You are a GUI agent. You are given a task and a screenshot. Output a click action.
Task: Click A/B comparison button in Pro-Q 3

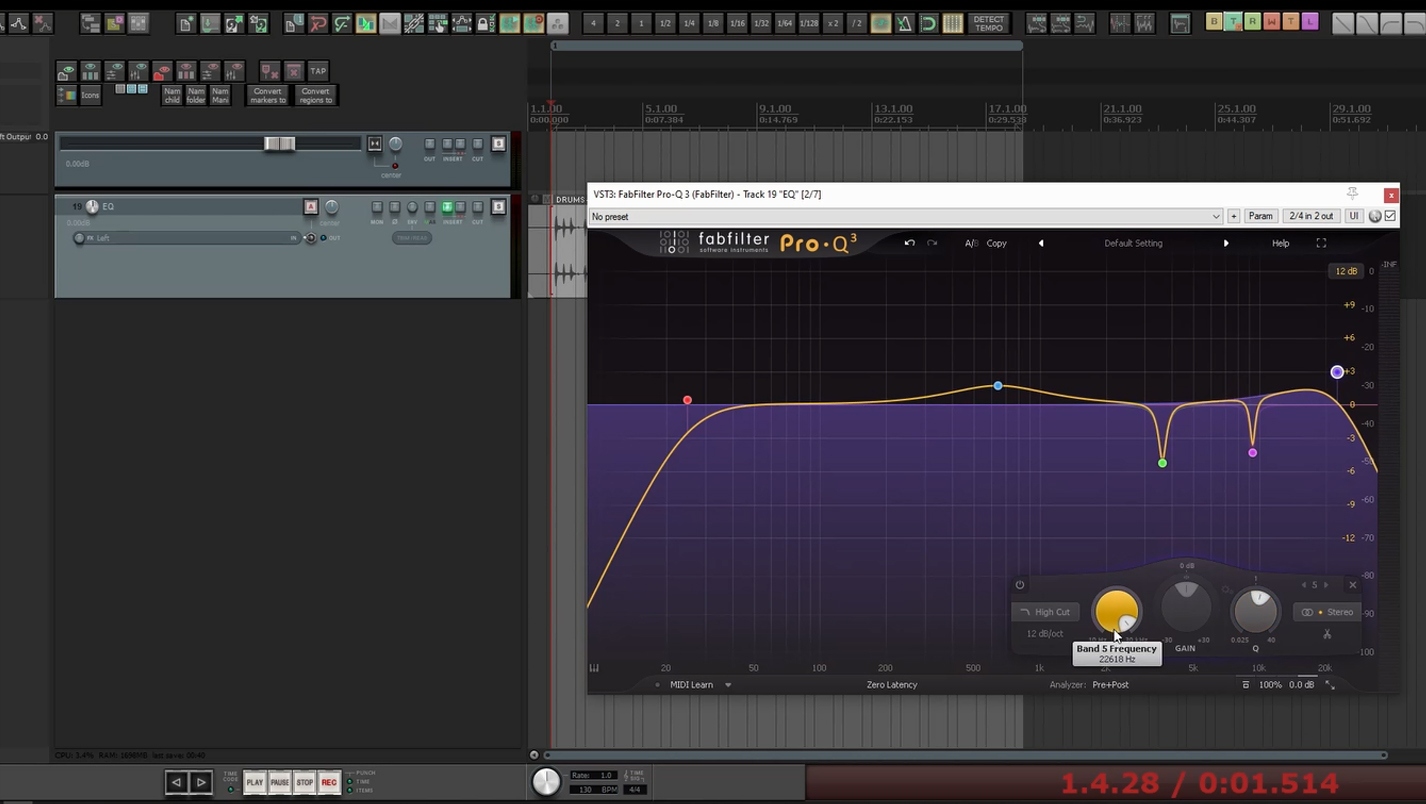pyautogui.click(x=971, y=243)
